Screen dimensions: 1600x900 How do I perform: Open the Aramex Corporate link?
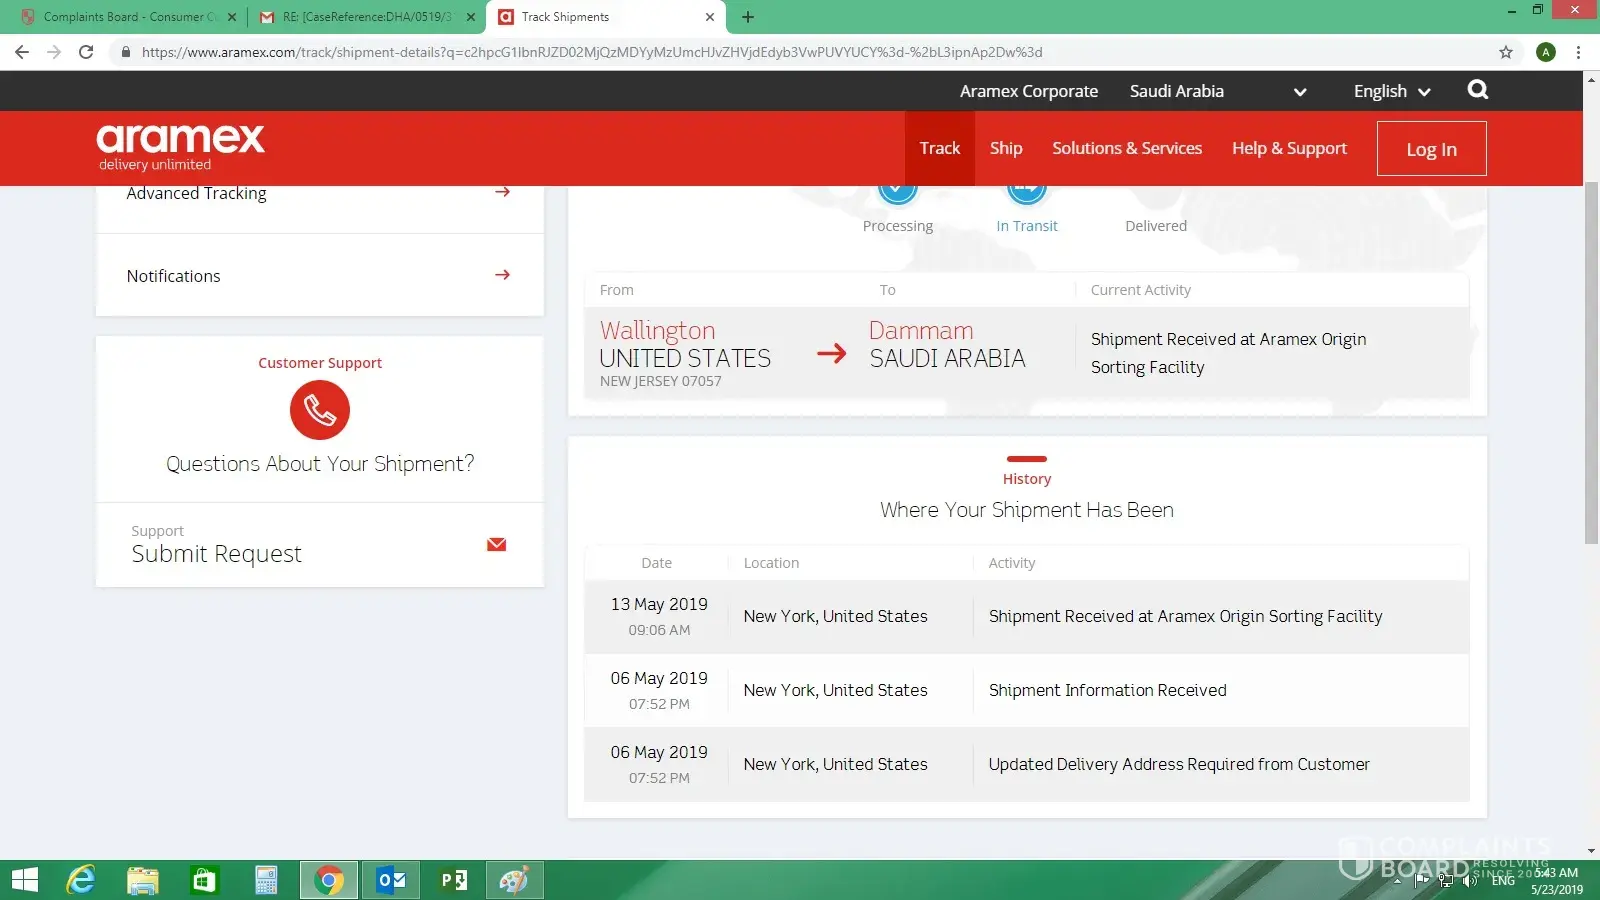tap(1028, 91)
